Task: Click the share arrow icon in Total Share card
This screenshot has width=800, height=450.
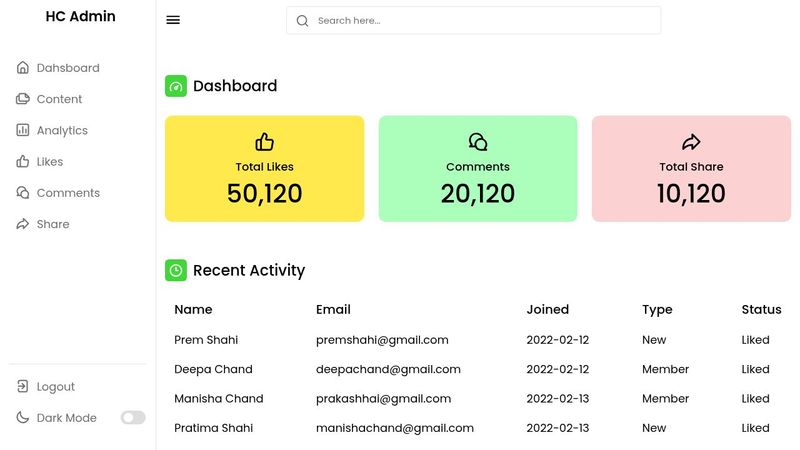Action: pyautogui.click(x=691, y=142)
